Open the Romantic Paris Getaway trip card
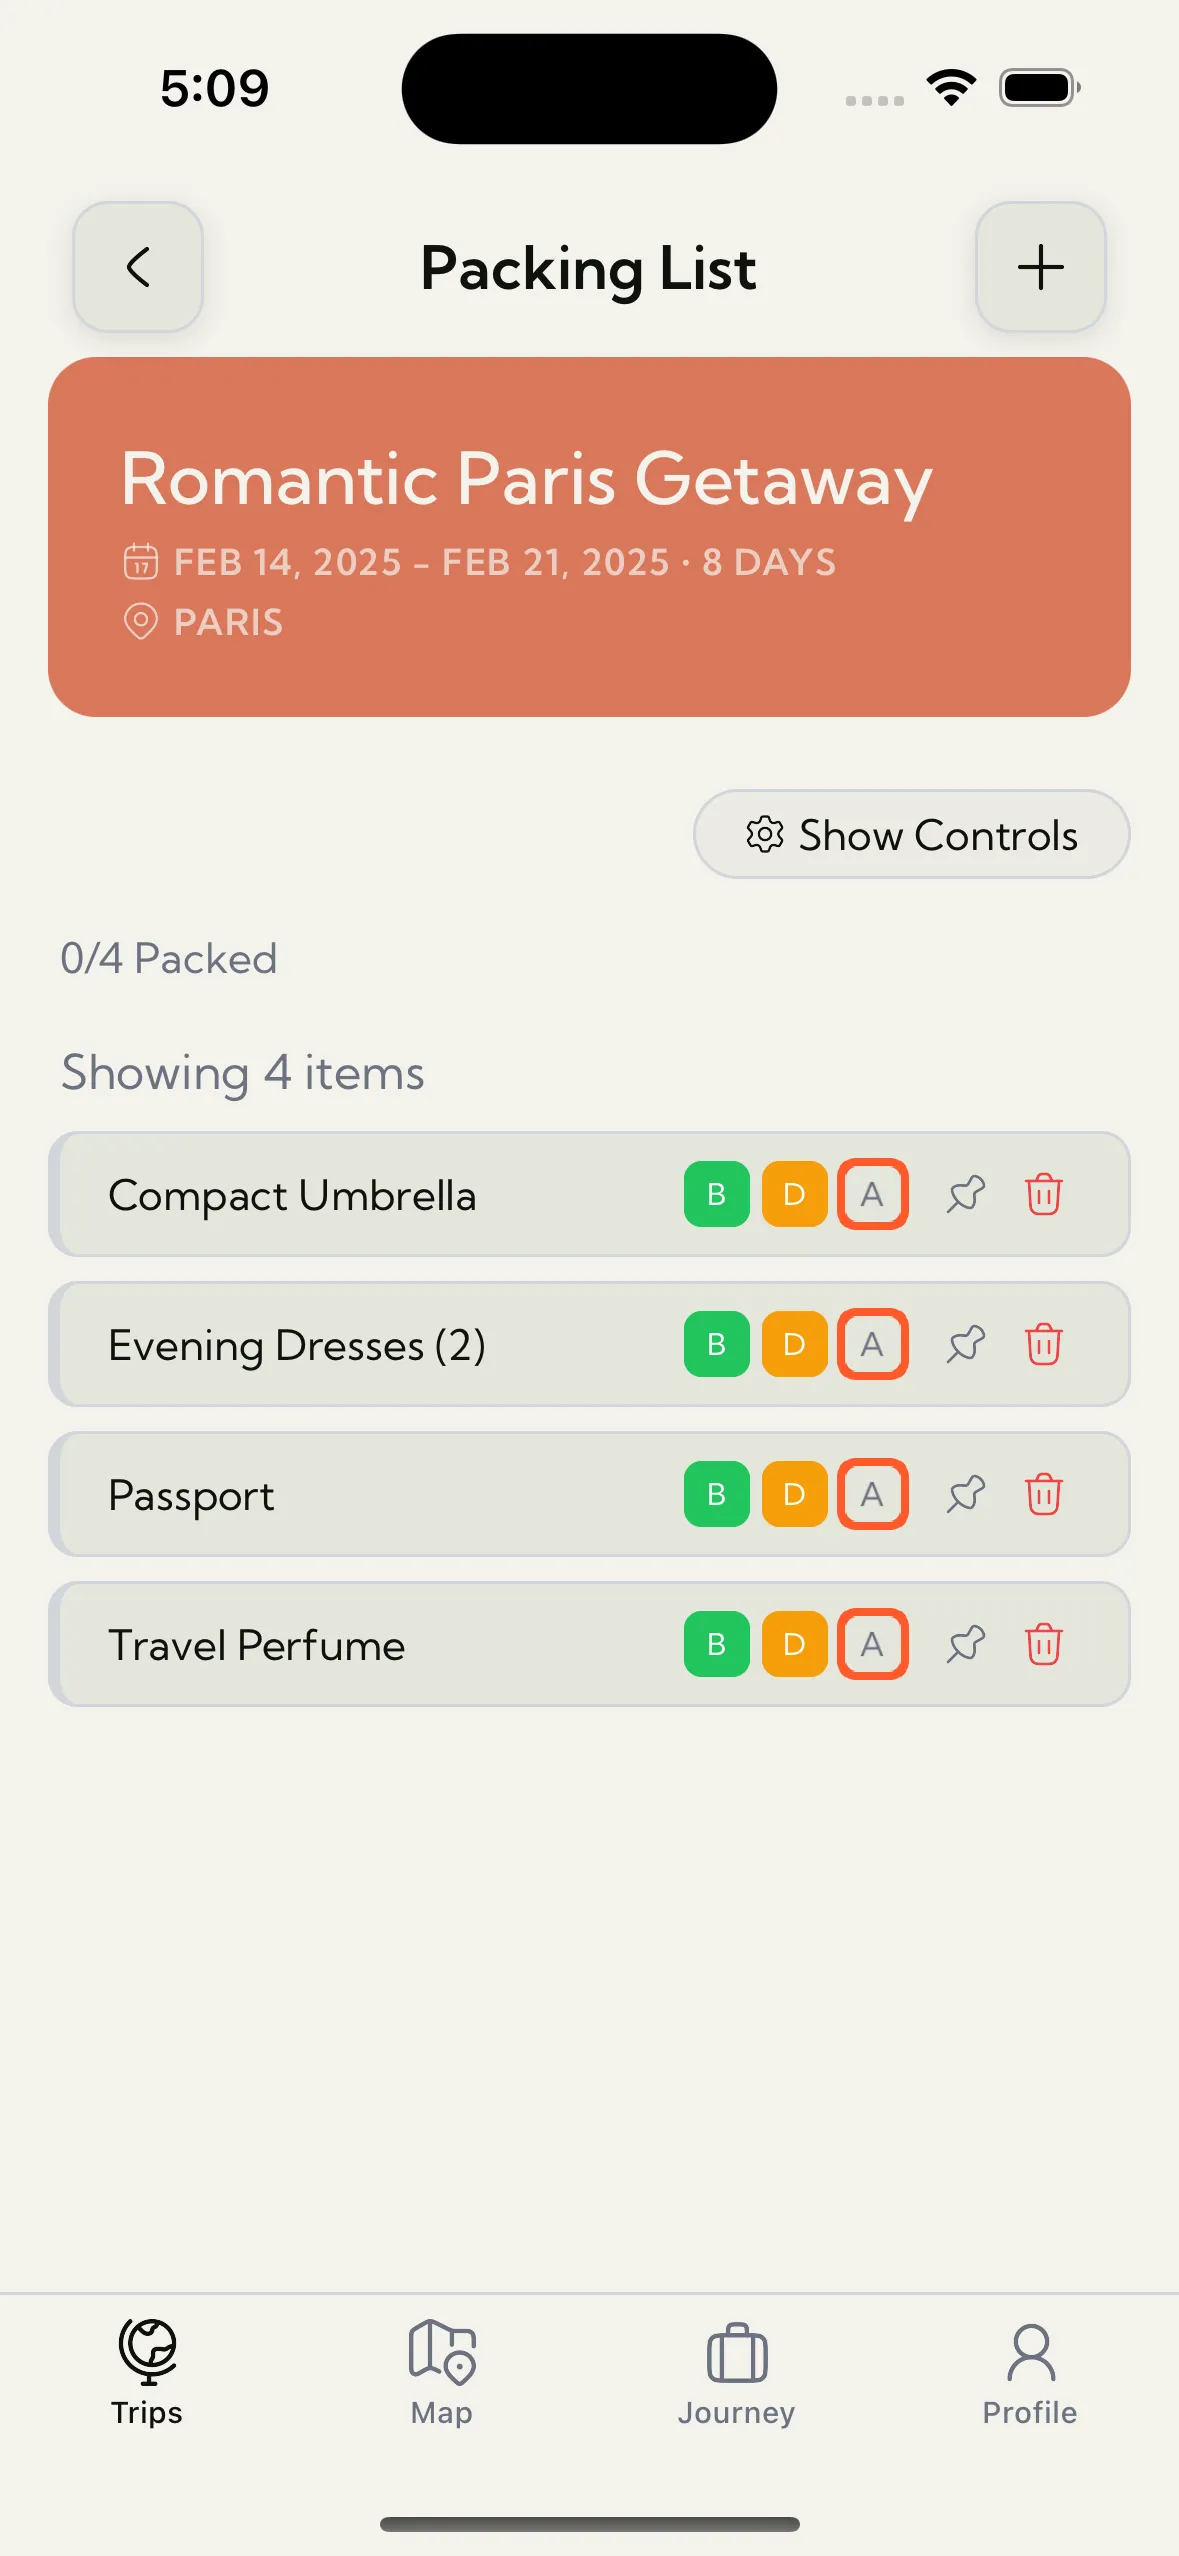This screenshot has height=2556, width=1179. tap(589, 537)
